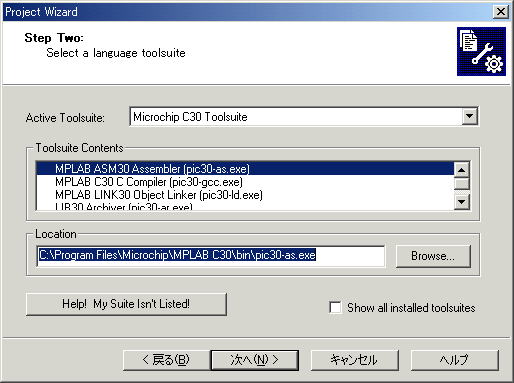Click the Browse... button
514x383 pixels.
pyautogui.click(x=433, y=256)
